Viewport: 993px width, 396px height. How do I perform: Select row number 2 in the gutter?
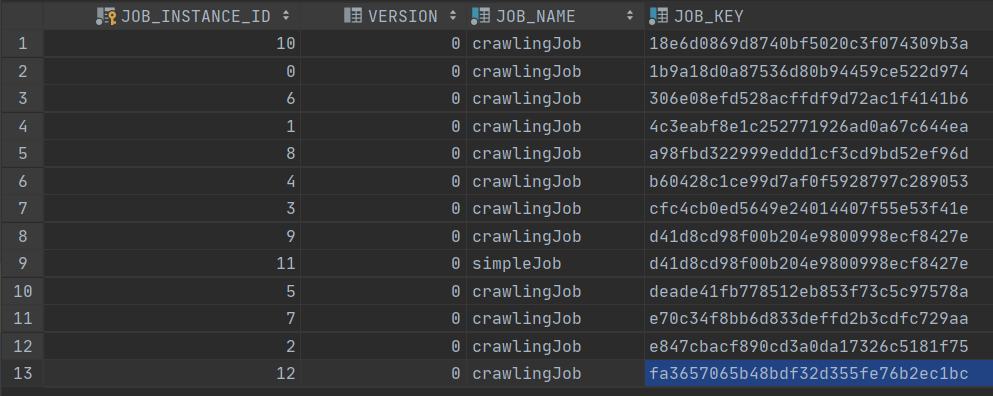[x=22, y=71]
